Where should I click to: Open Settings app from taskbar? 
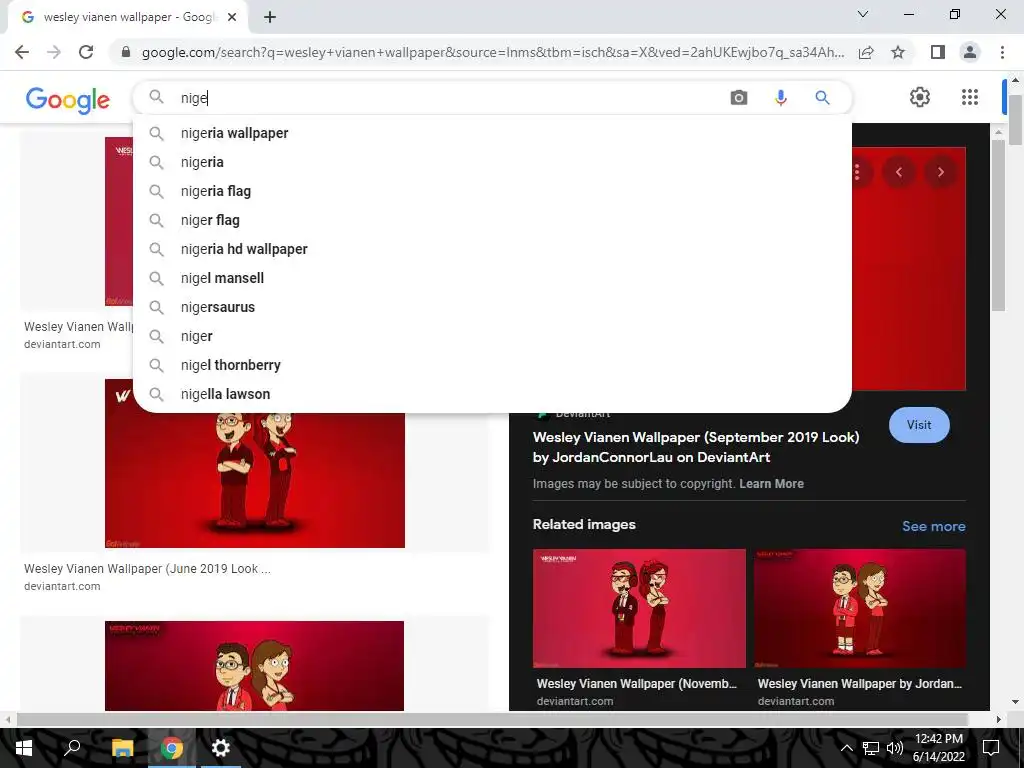221,748
